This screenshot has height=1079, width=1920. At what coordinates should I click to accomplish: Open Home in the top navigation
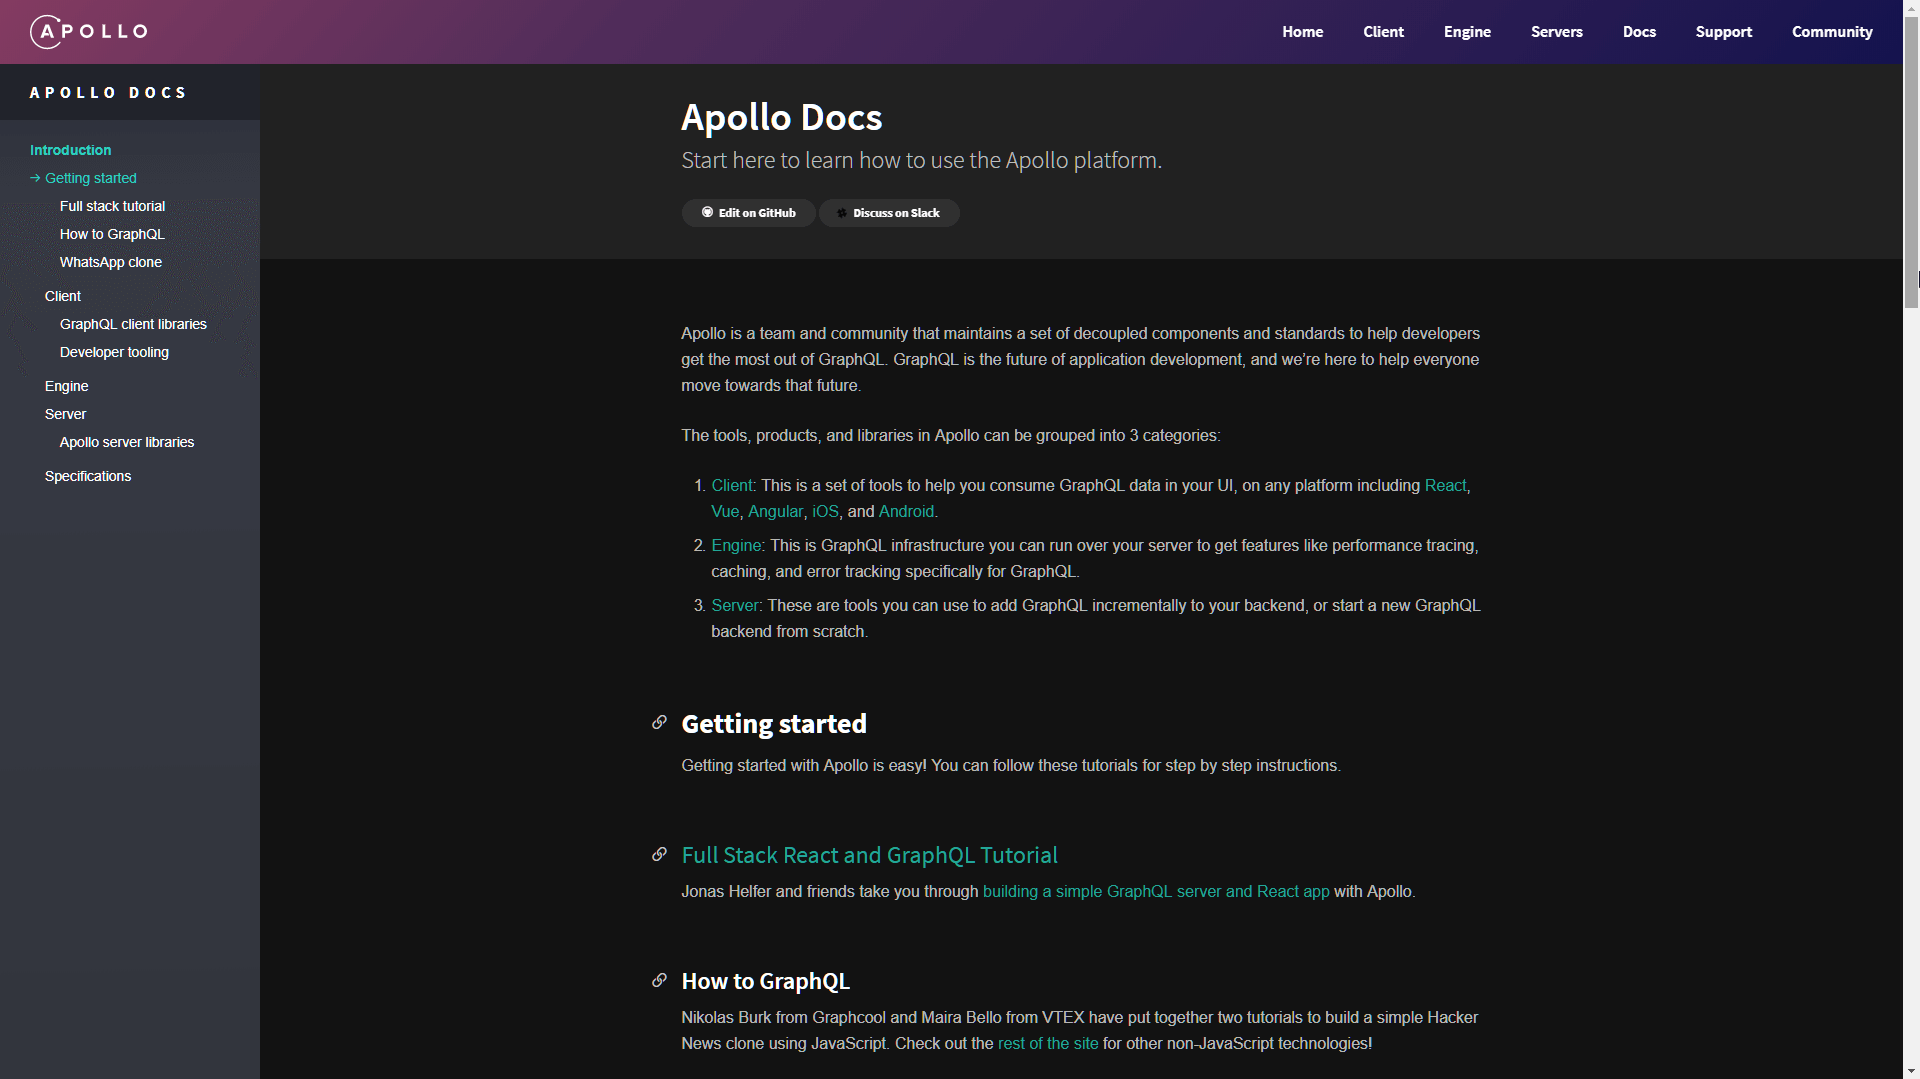pos(1302,32)
